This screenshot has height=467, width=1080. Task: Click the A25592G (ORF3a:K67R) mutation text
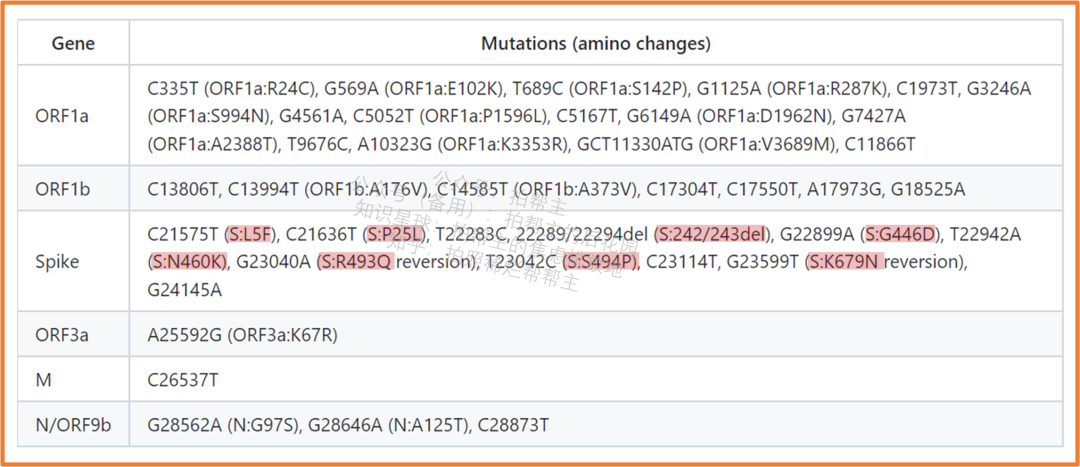pos(242,335)
